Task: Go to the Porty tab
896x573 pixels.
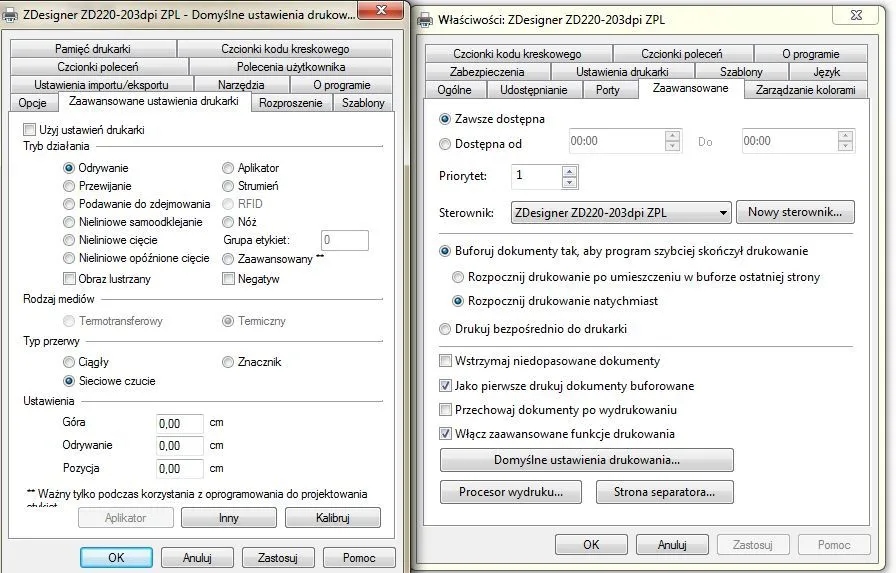Action: [x=607, y=90]
